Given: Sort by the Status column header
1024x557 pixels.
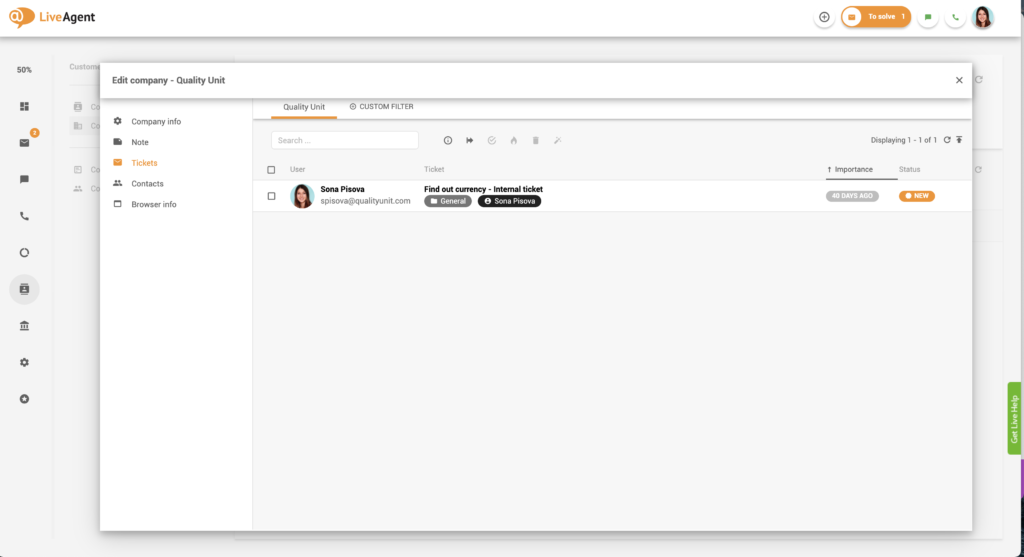Looking at the screenshot, I should (909, 170).
